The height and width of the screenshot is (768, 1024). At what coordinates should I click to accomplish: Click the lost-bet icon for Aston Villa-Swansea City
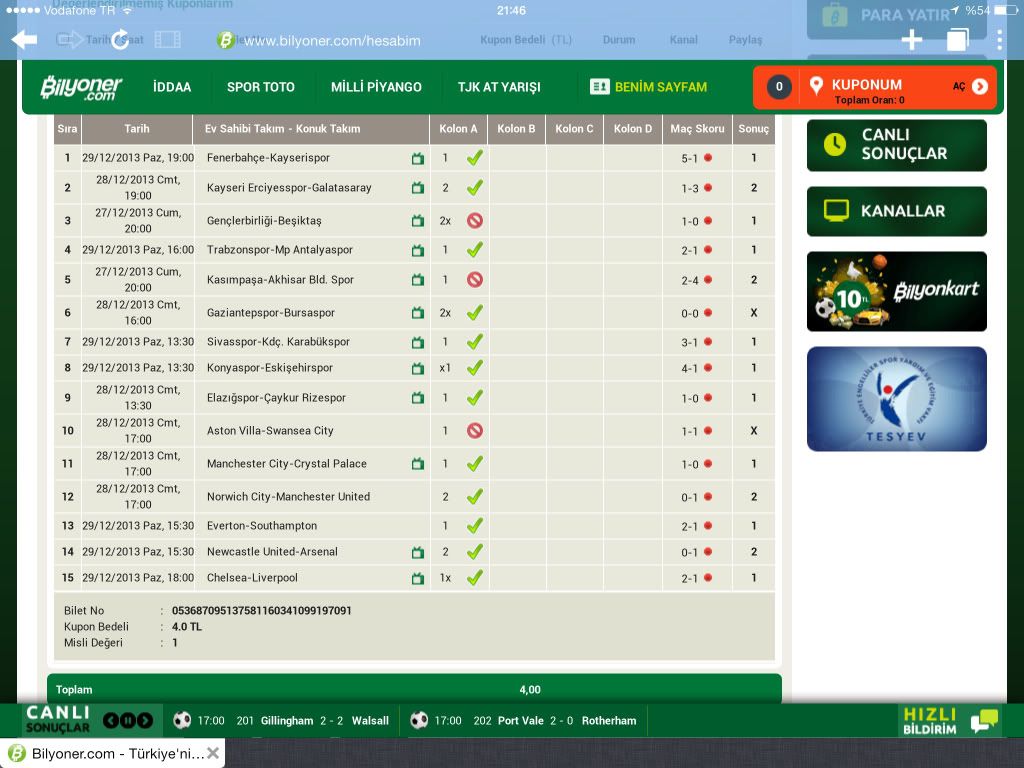[x=475, y=430]
